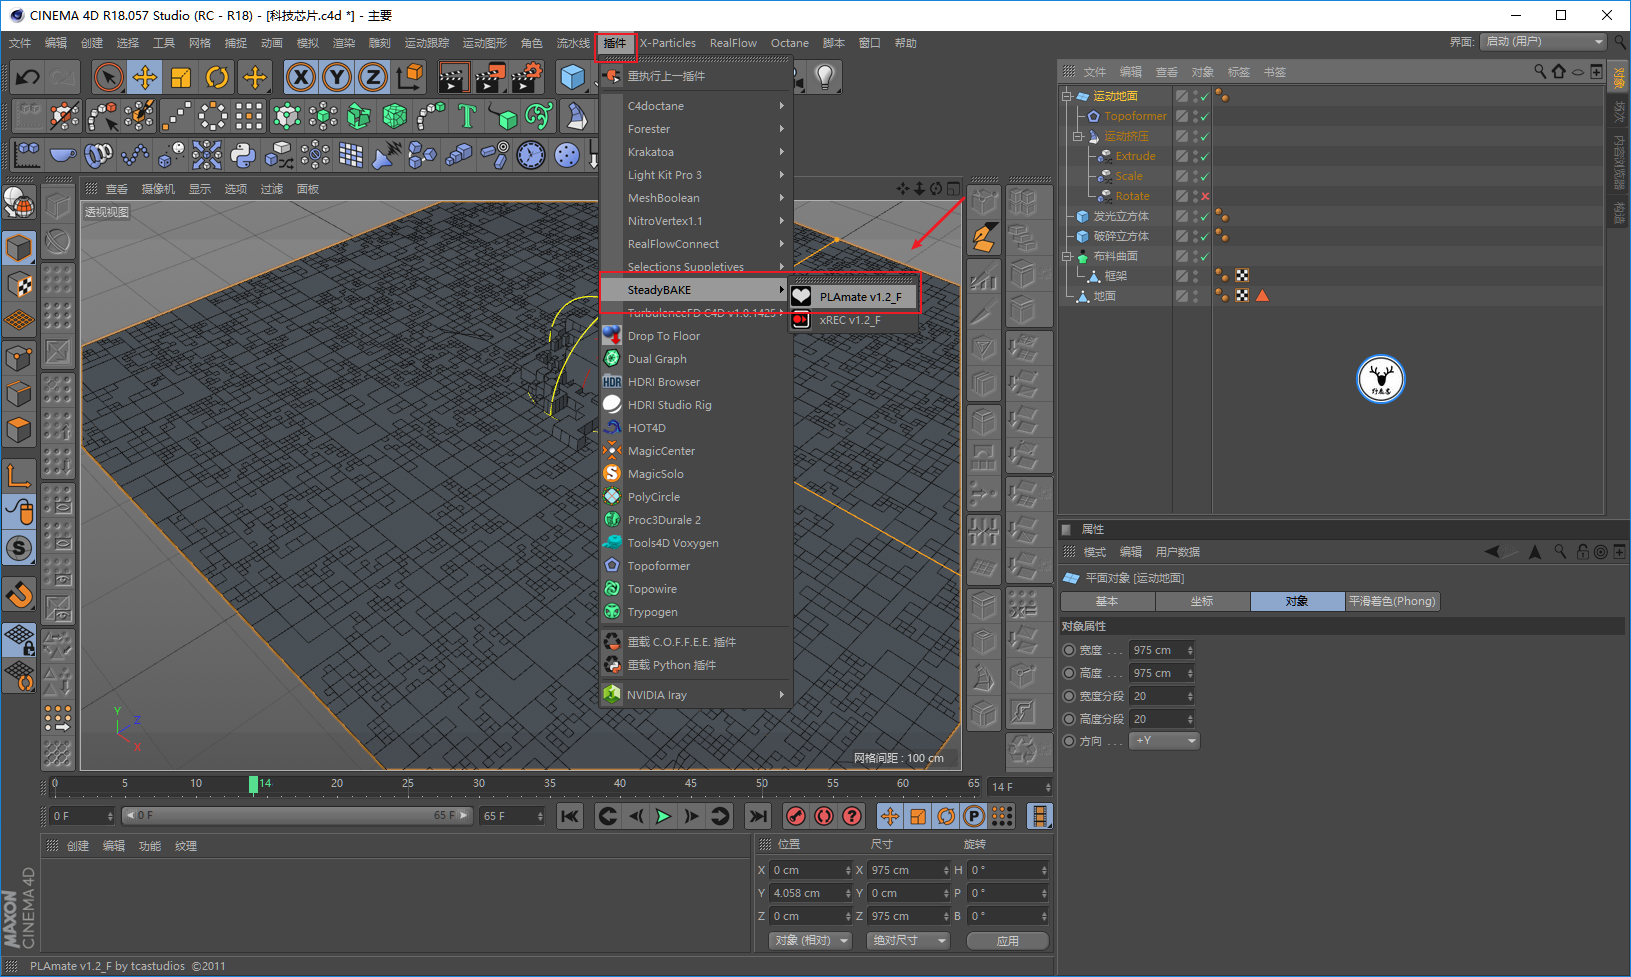This screenshot has height=977, width=1631.
Task: Switch to the 平滑着色(Phong) tab
Action: (x=1392, y=601)
